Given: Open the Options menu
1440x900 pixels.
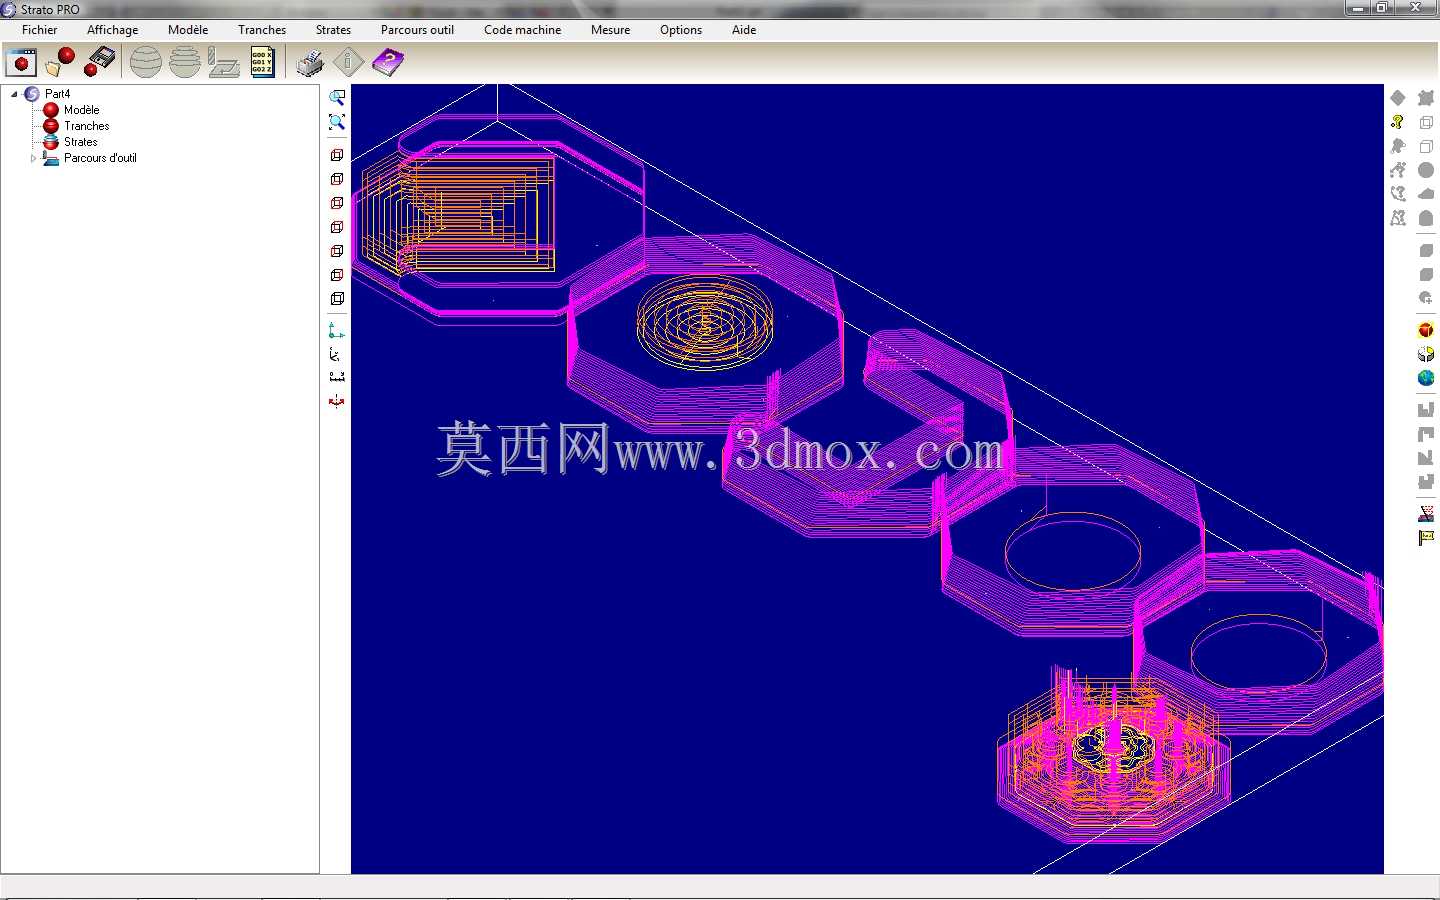Looking at the screenshot, I should [681, 30].
